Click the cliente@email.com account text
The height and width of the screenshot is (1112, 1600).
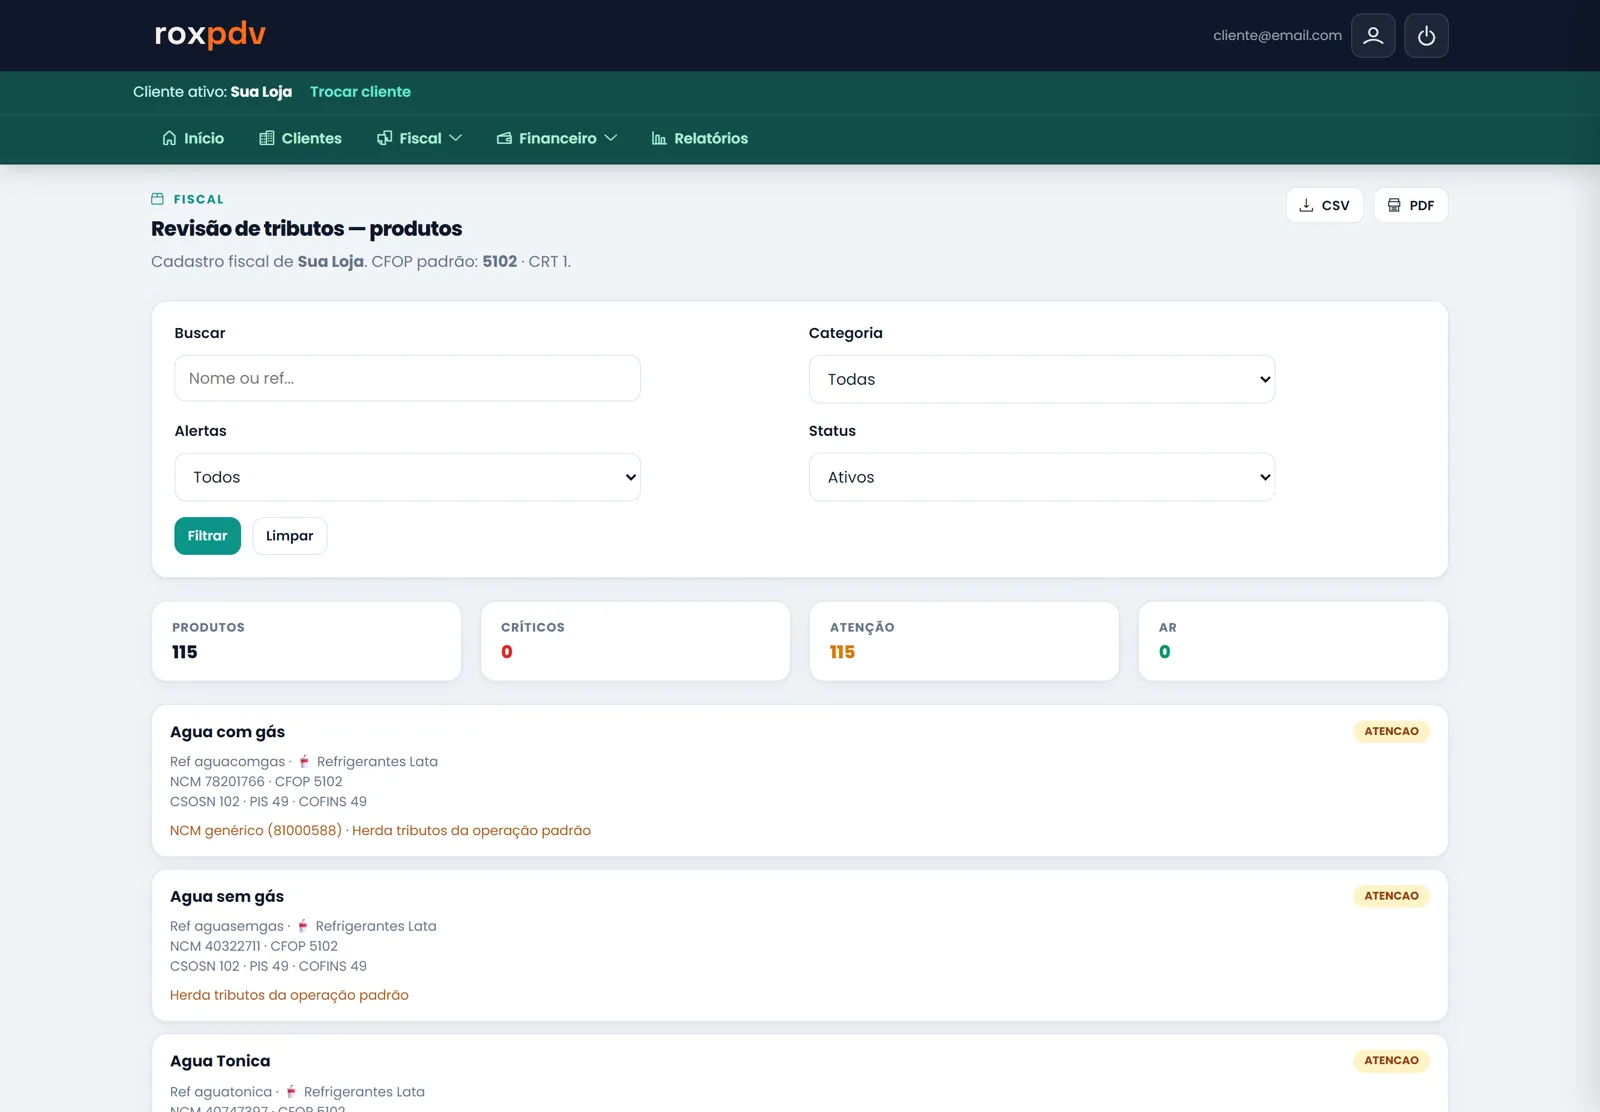(1277, 35)
